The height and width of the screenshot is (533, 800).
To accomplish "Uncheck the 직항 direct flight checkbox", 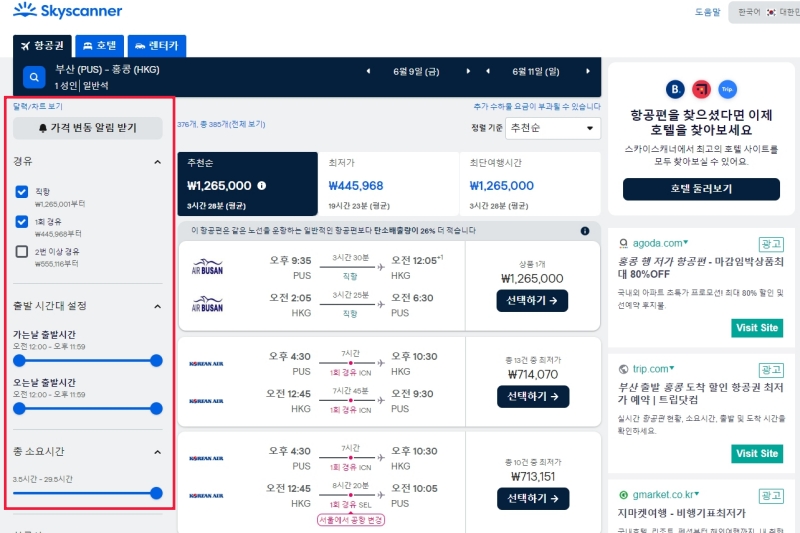I will (21, 192).
